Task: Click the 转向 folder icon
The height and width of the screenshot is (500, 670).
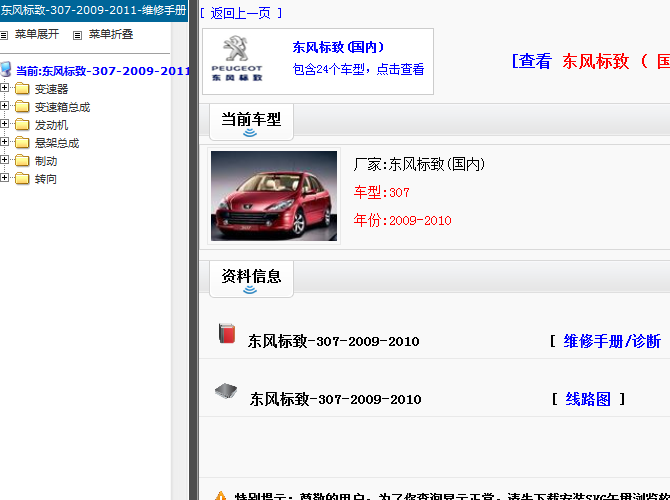Action: (x=22, y=178)
